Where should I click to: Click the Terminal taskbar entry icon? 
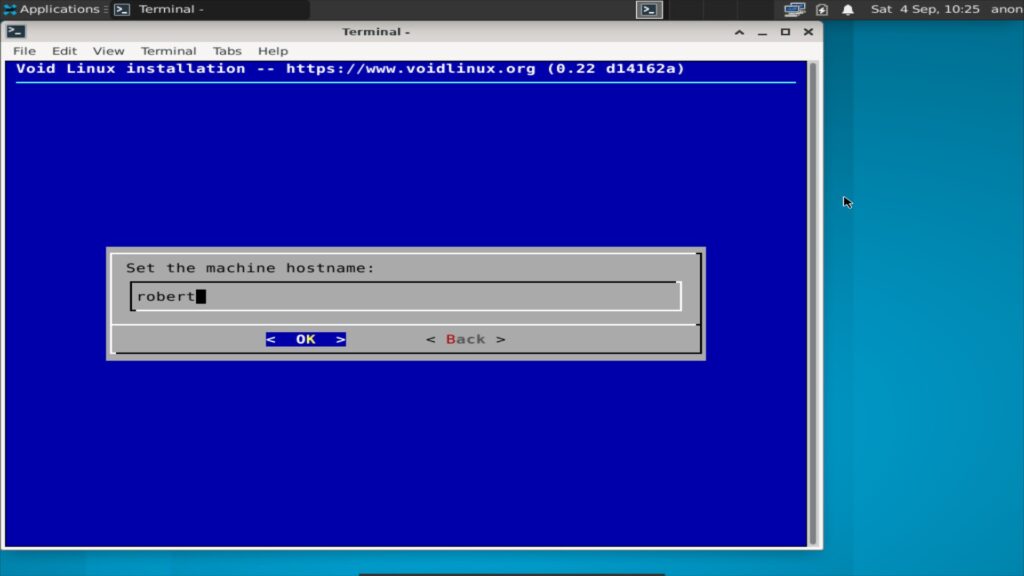click(x=122, y=9)
